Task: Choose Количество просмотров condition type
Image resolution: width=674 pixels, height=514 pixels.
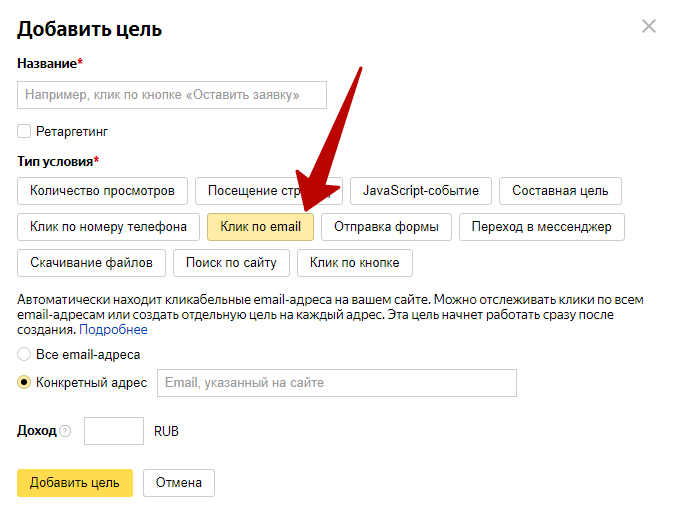Action: point(102,190)
